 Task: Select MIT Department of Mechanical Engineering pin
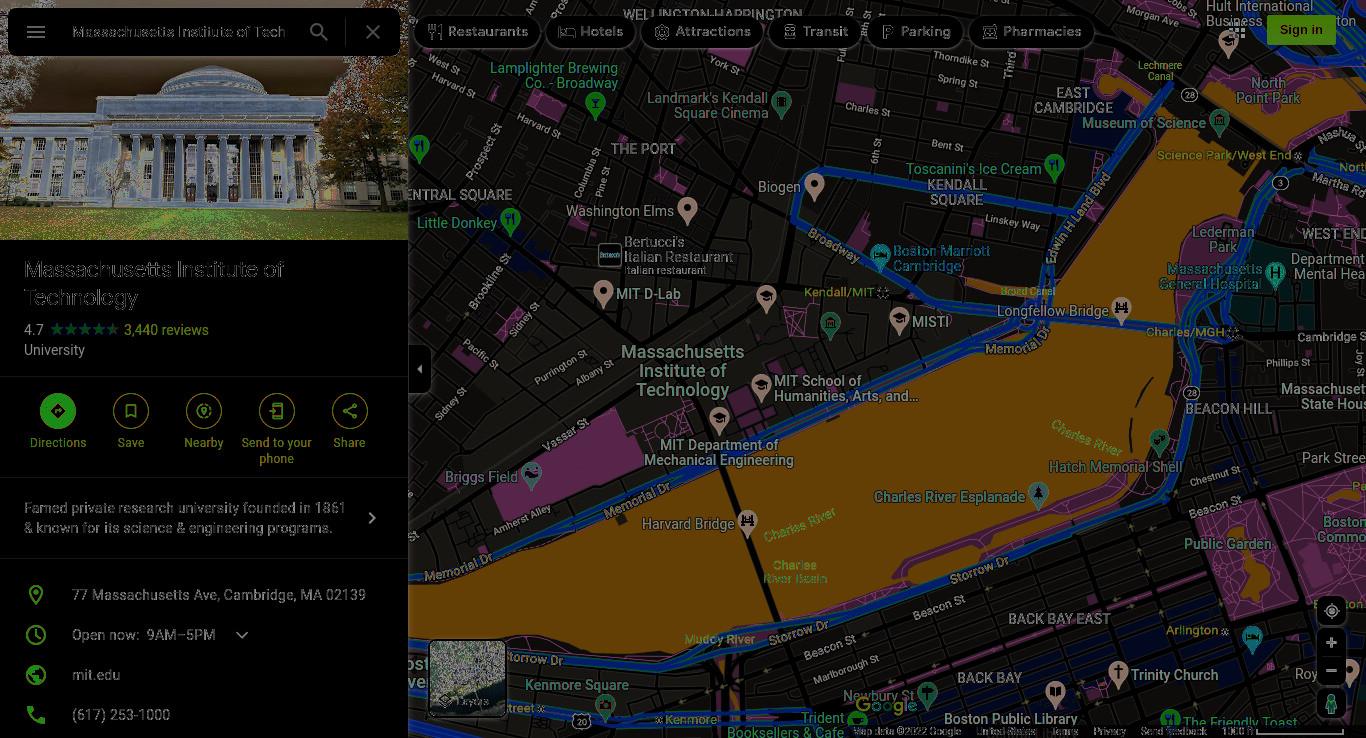click(719, 420)
